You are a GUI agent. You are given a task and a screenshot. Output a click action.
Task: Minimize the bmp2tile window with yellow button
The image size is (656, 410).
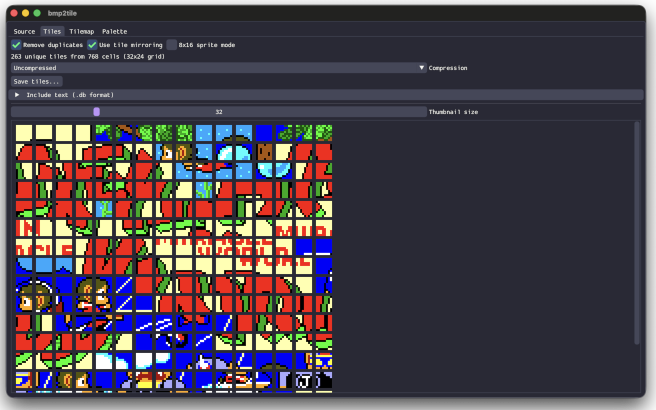coord(26,13)
